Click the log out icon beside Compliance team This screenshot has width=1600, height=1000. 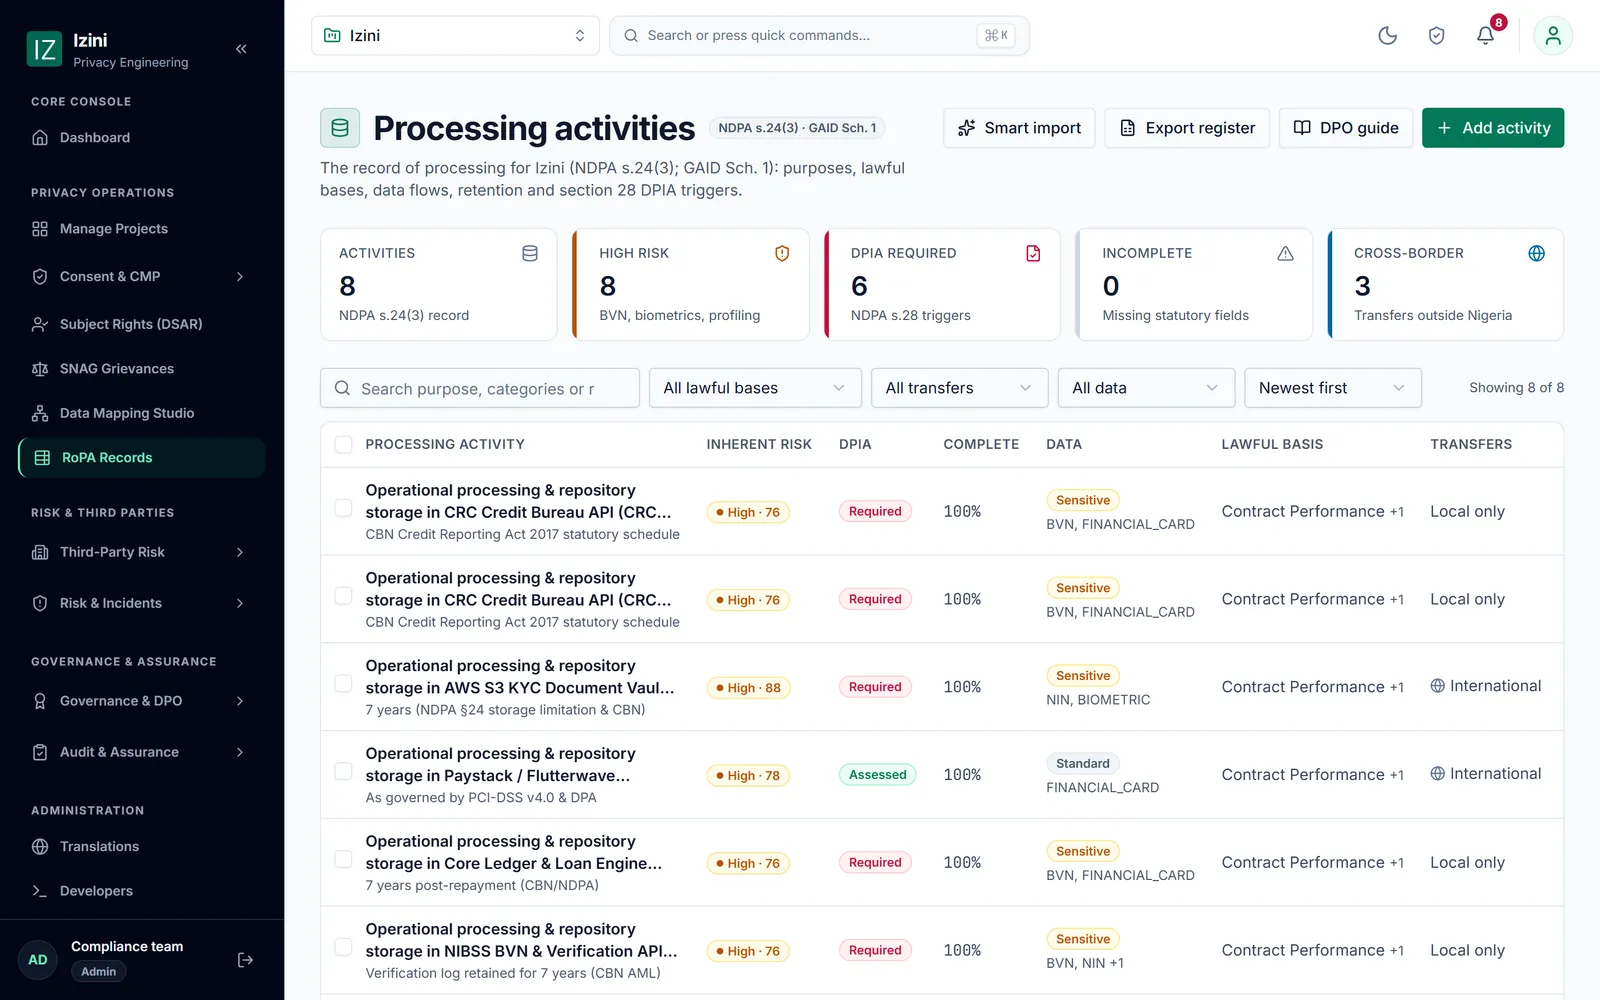click(x=245, y=960)
